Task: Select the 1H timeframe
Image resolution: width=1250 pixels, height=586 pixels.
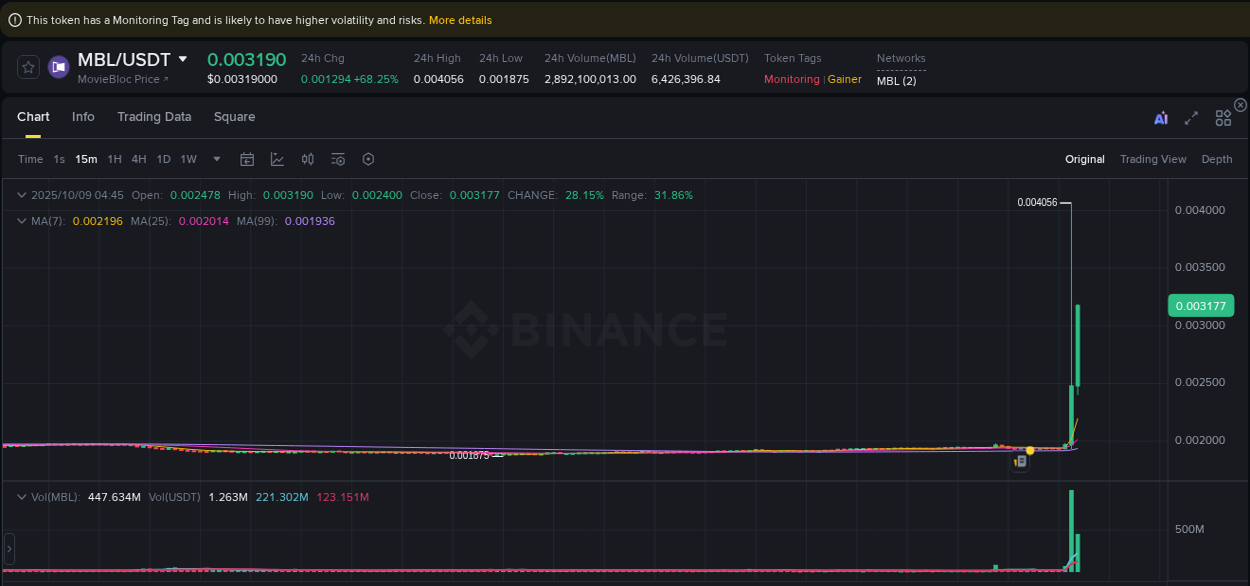Action: pos(114,159)
